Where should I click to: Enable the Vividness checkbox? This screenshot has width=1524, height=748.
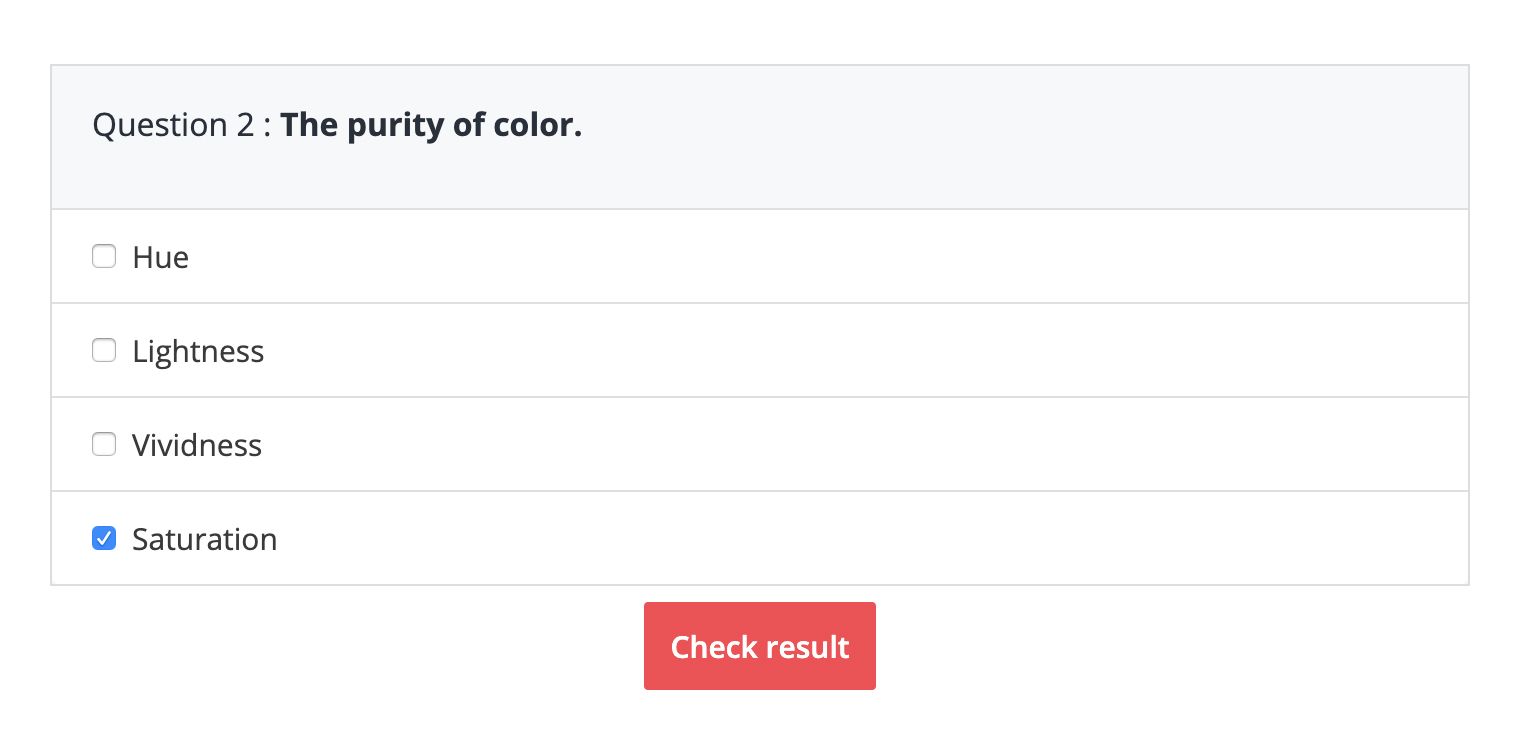104,445
